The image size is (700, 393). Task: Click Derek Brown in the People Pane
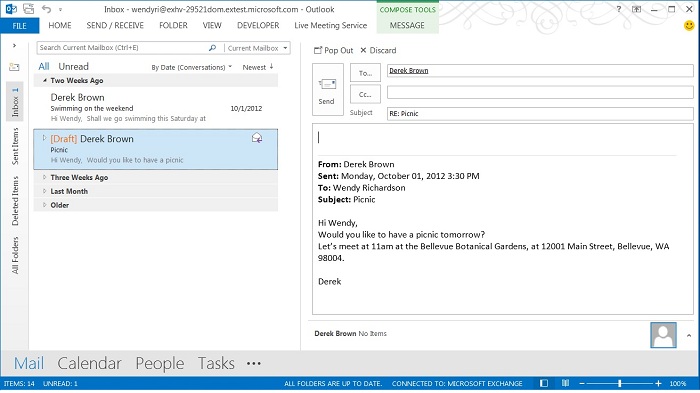pyautogui.click(x=335, y=334)
